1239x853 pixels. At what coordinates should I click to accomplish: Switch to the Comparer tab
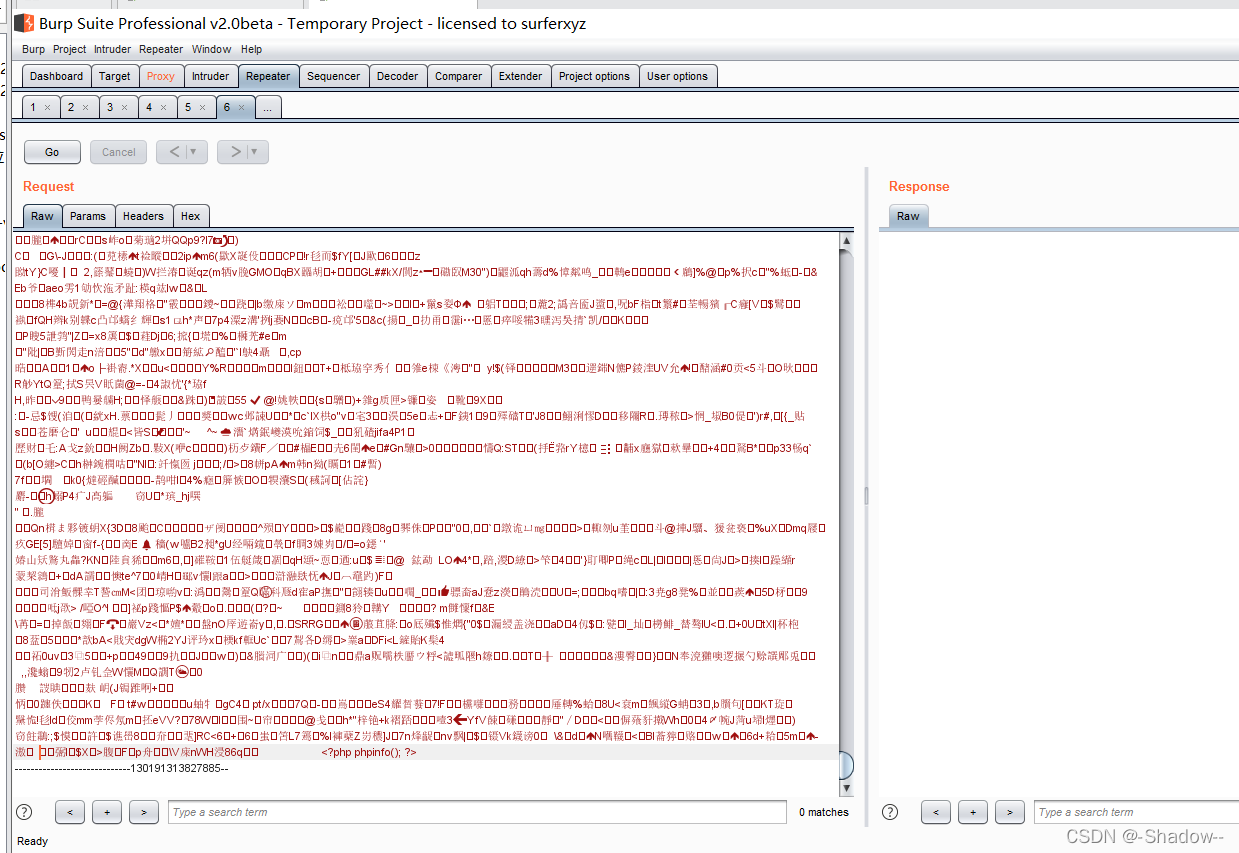point(459,76)
